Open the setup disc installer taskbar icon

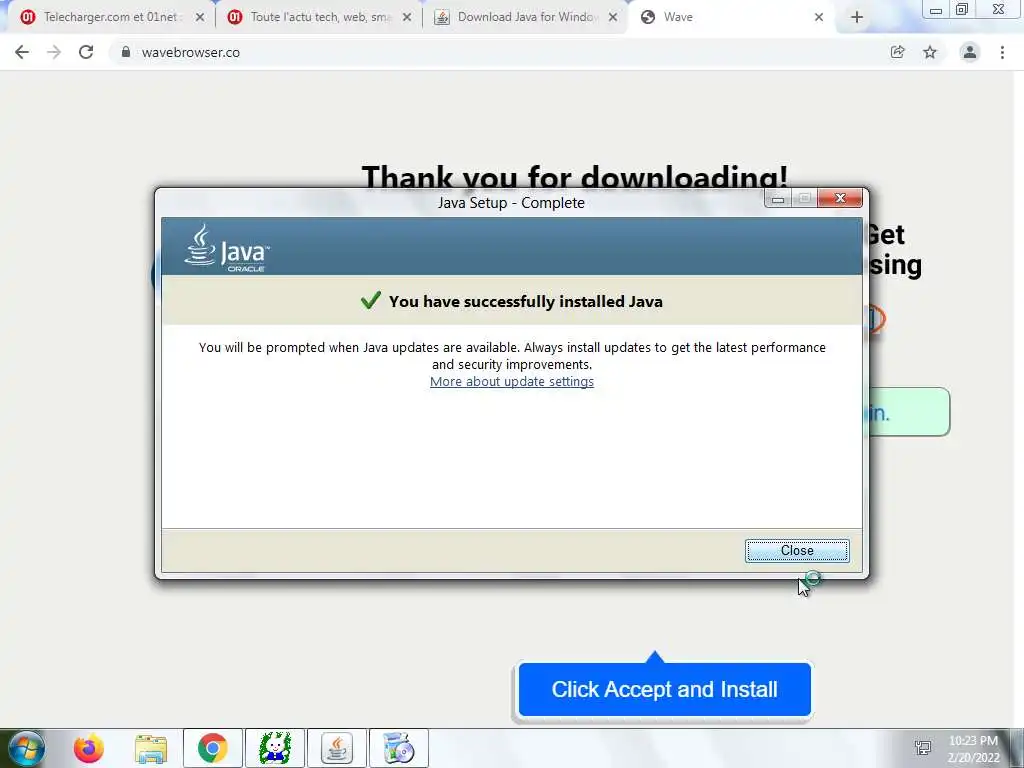[x=399, y=748]
